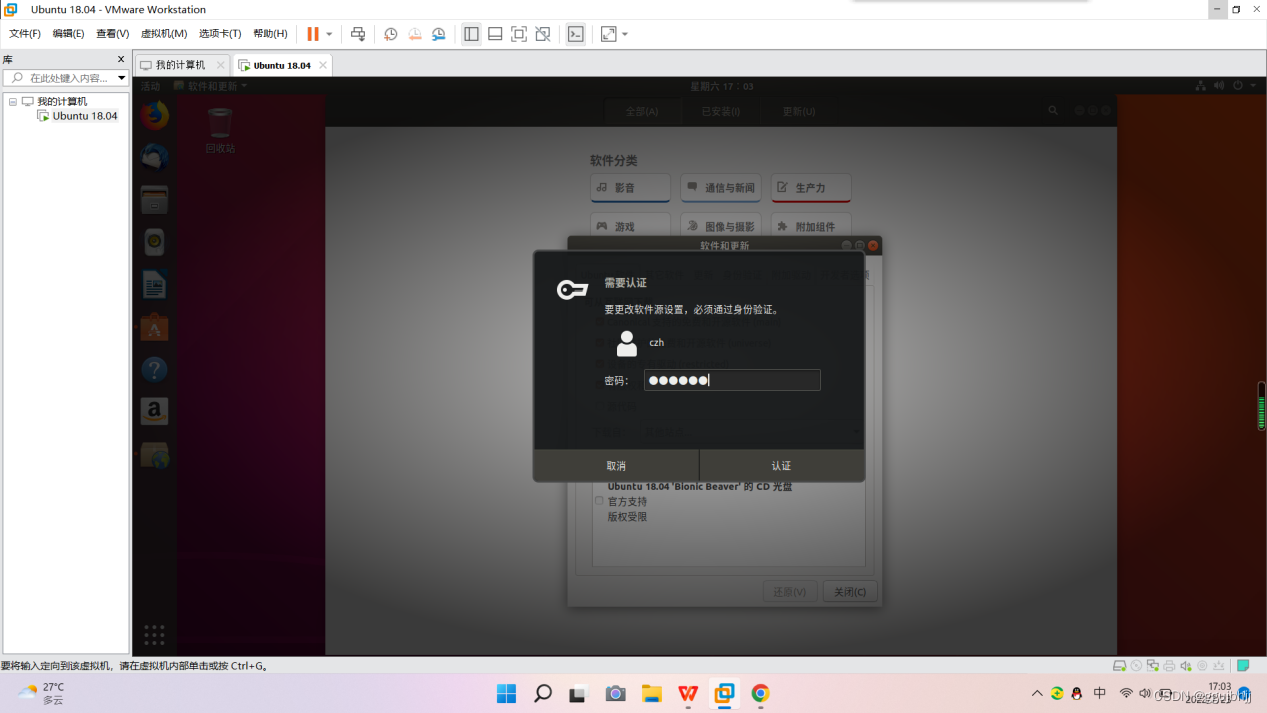
Task: Toggle the library sidebar view icon
Action: pos(471,34)
